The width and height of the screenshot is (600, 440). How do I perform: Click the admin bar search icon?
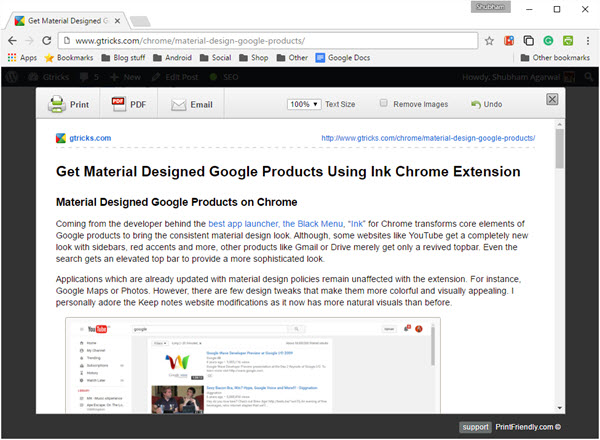(x=589, y=77)
